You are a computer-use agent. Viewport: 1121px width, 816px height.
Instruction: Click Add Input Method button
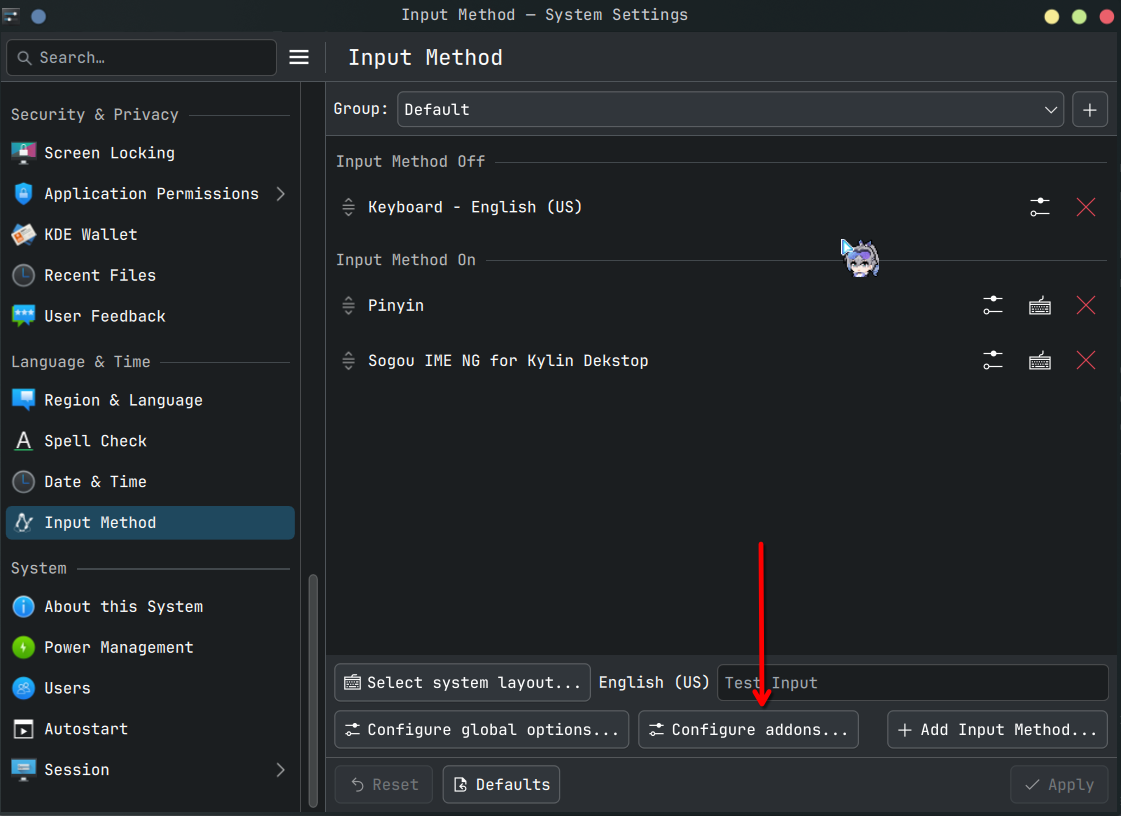[997, 730]
